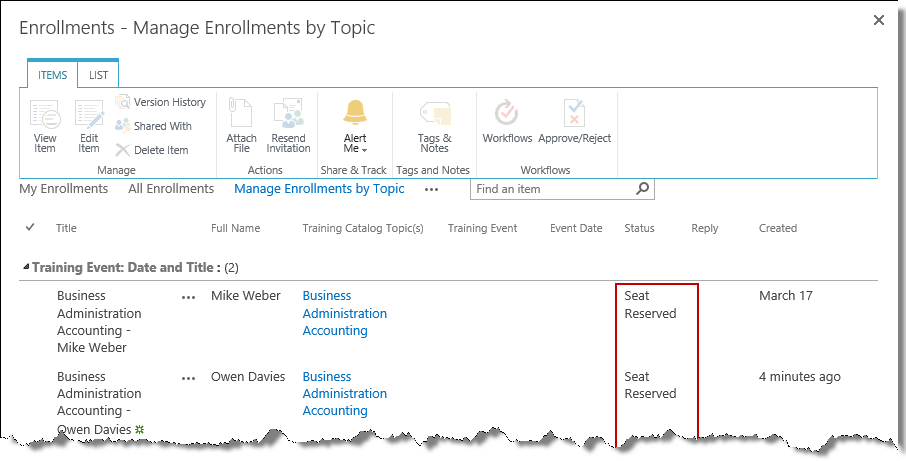Click the new item green star icon
The image size is (906, 461).
pos(139,429)
